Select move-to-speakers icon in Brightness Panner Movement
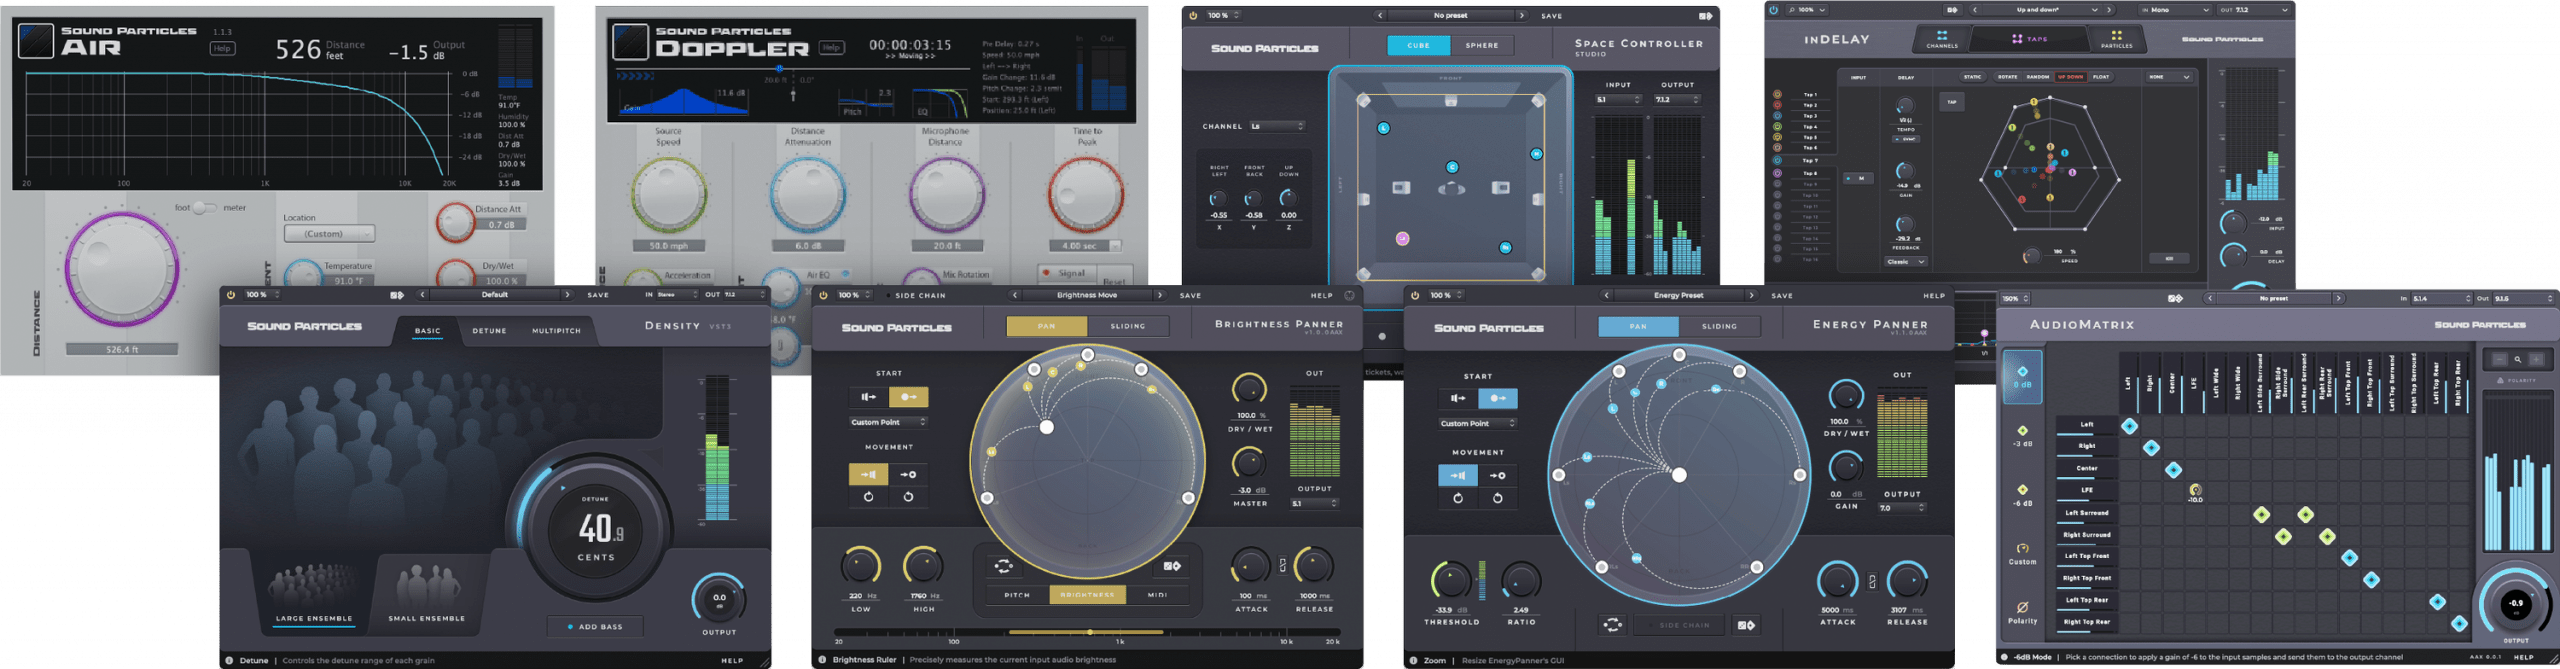This screenshot has height=669, width=2560. (x=868, y=474)
